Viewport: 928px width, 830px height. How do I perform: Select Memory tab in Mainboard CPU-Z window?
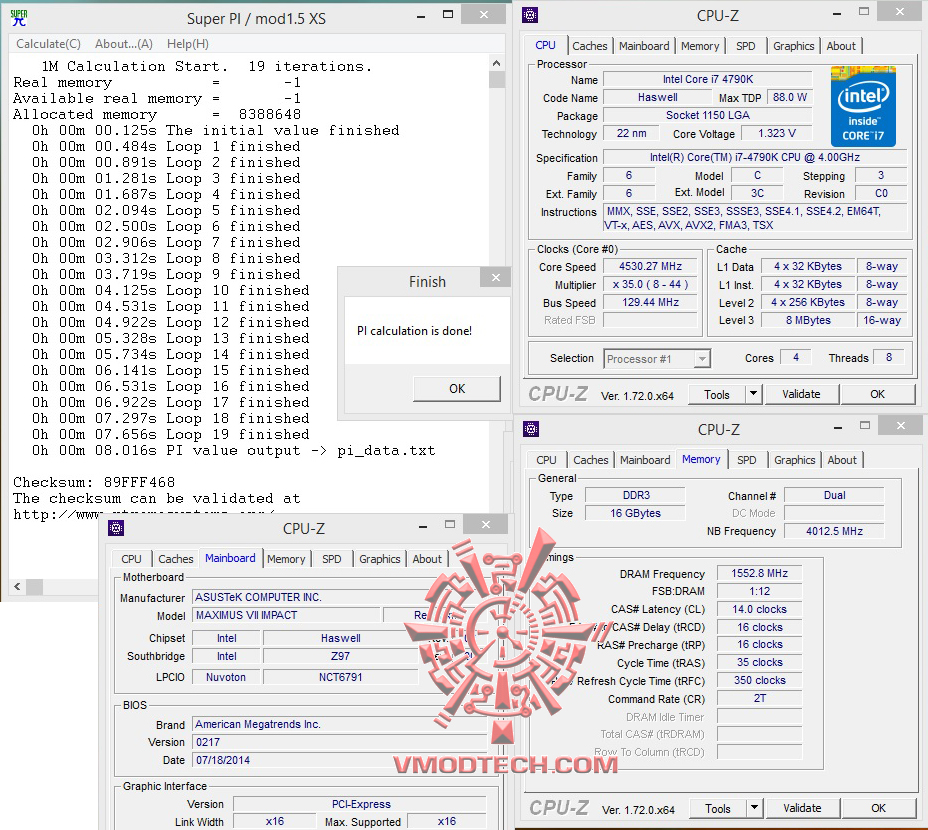[286, 559]
